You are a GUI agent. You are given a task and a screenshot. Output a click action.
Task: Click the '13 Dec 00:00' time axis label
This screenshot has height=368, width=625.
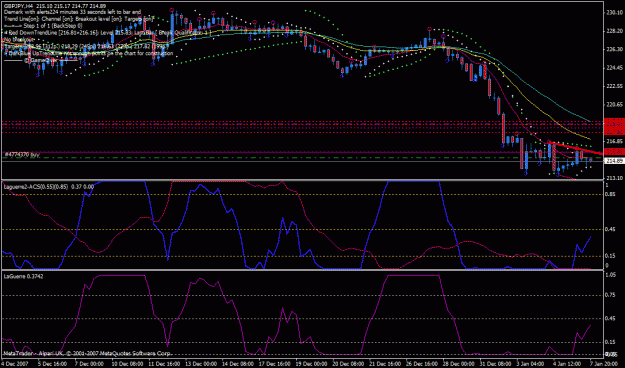click(x=200, y=364)
